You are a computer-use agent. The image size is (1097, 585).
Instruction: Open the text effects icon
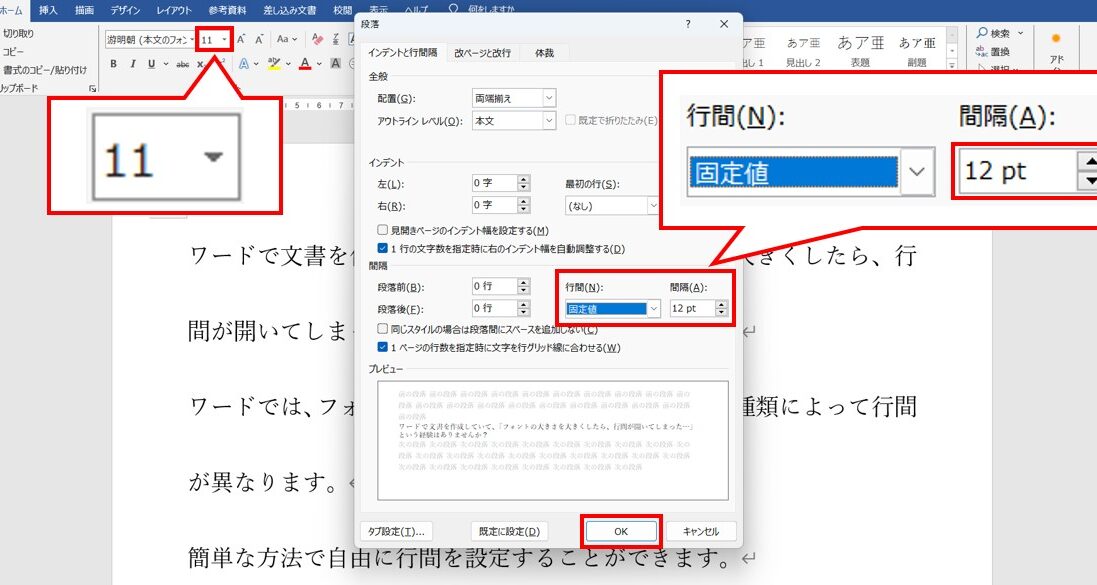[x=243, y=64]
